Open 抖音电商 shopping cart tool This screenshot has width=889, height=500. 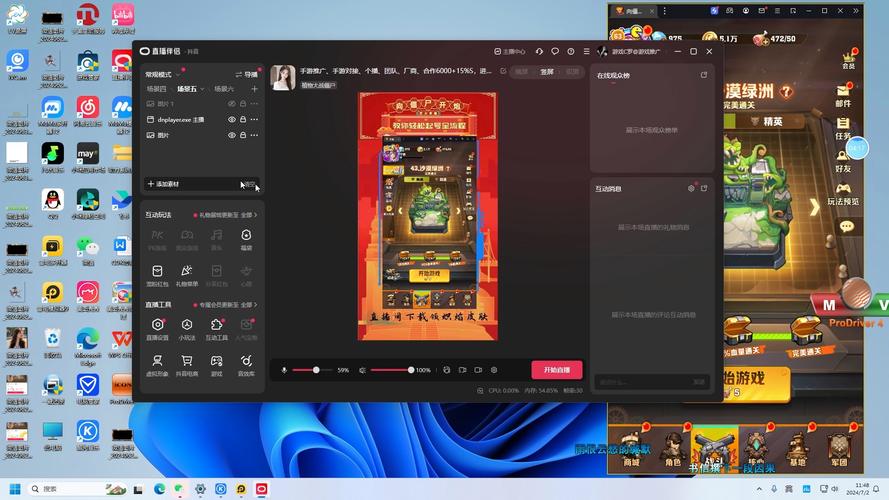click(x=187, y=362)
